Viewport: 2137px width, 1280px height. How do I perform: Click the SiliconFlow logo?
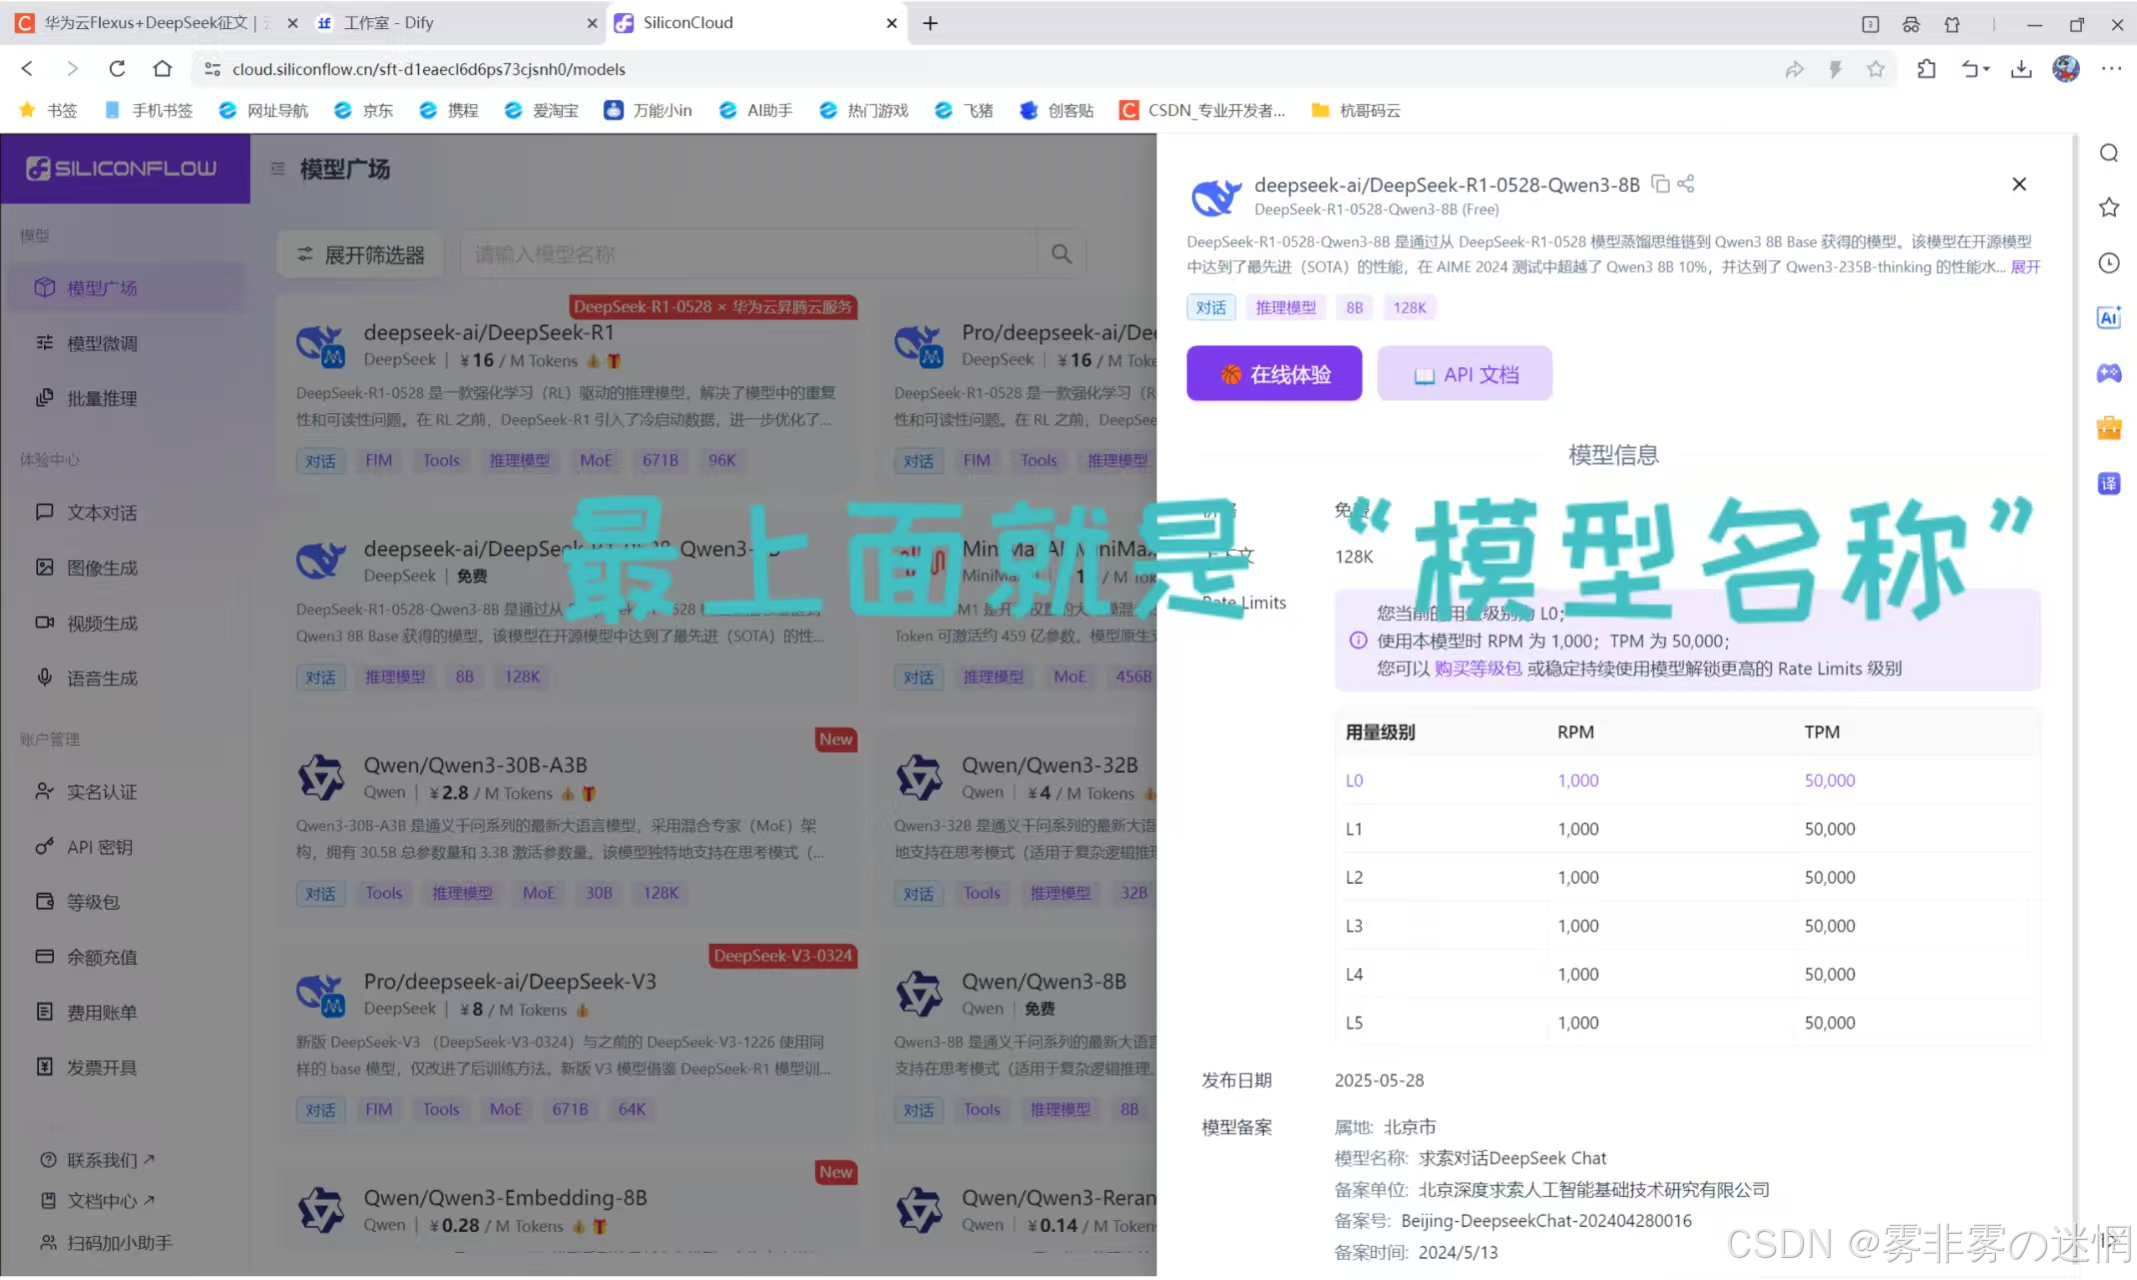[122, 168]
